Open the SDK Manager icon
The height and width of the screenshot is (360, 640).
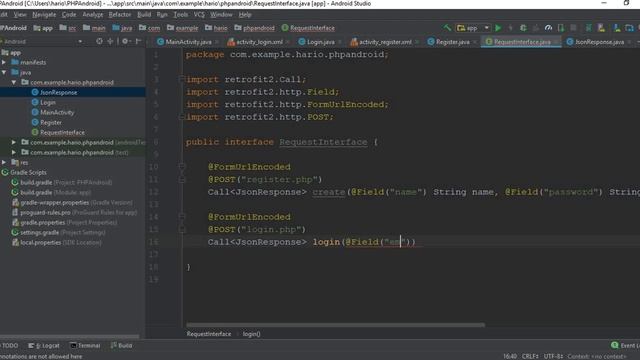(x=617, y=28)
